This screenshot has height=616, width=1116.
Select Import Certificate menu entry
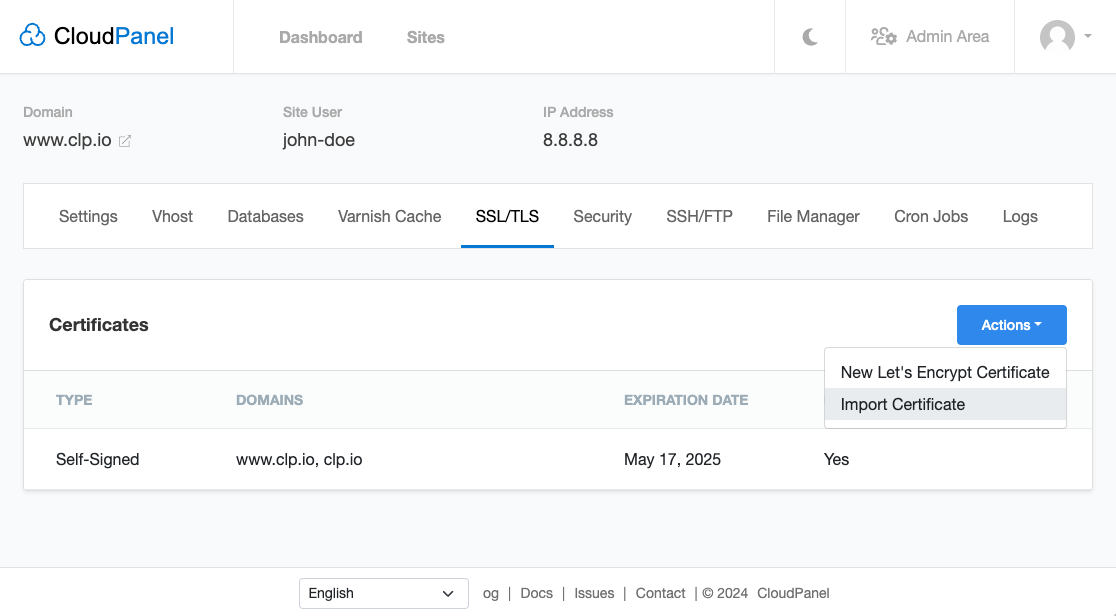click(902, 404)
